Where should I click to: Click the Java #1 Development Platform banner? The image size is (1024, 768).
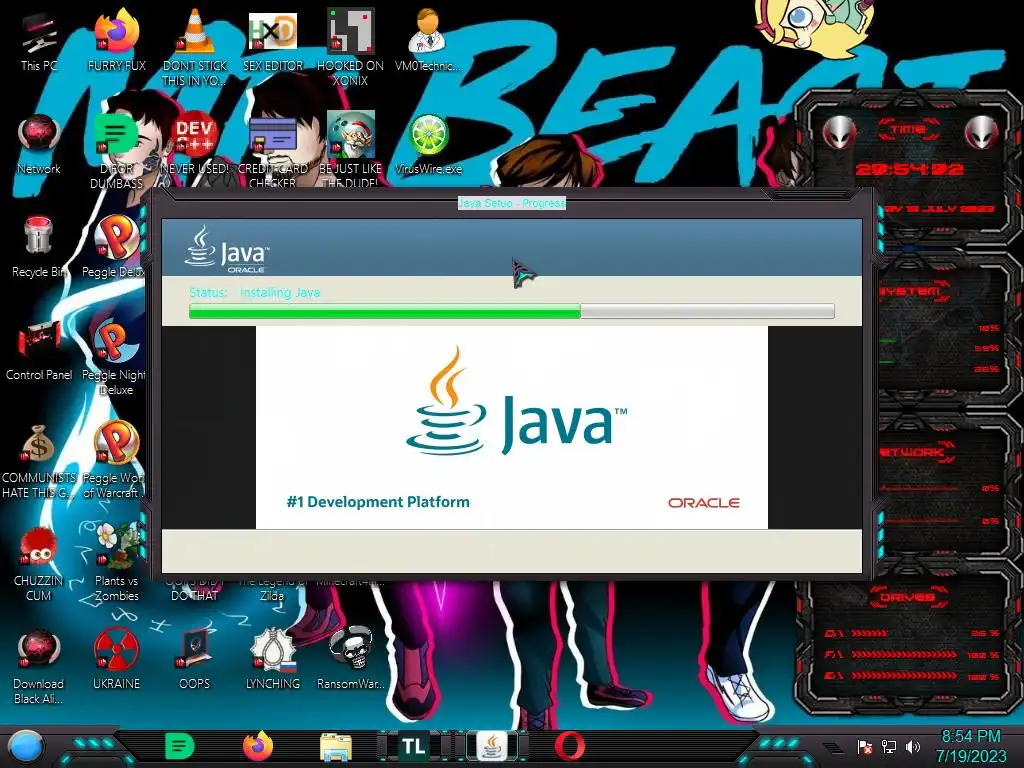(x=511, y=427)
